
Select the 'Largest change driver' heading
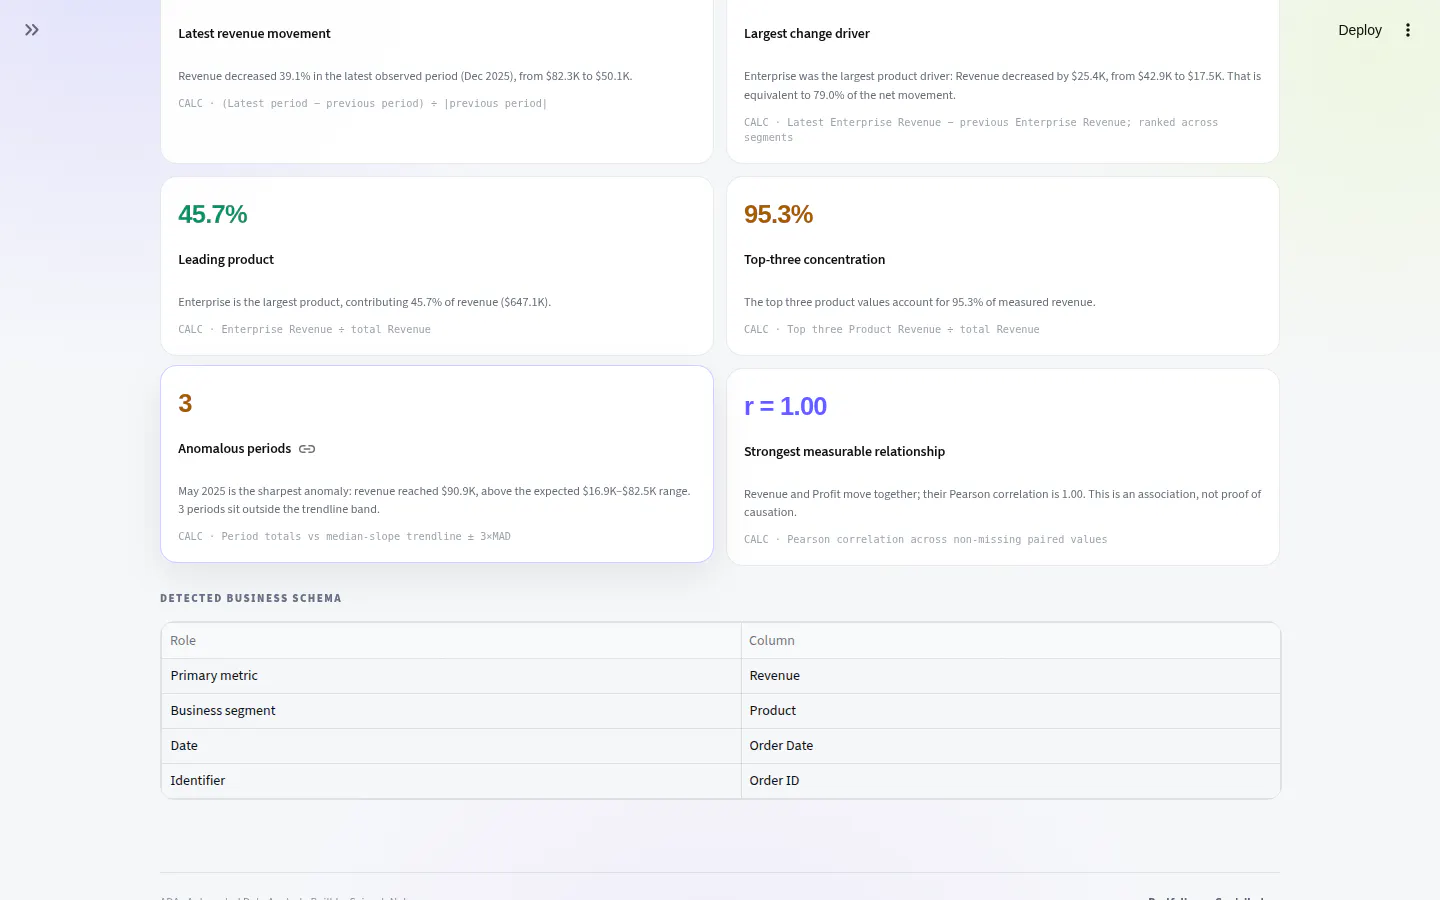[x=807, y=33]
